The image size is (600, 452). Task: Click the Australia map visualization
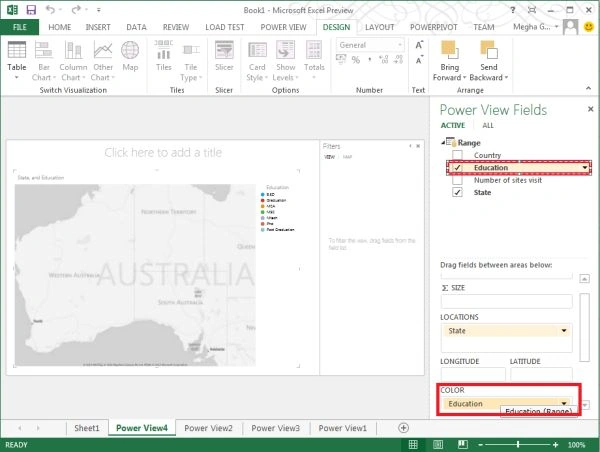click(135, 275)
